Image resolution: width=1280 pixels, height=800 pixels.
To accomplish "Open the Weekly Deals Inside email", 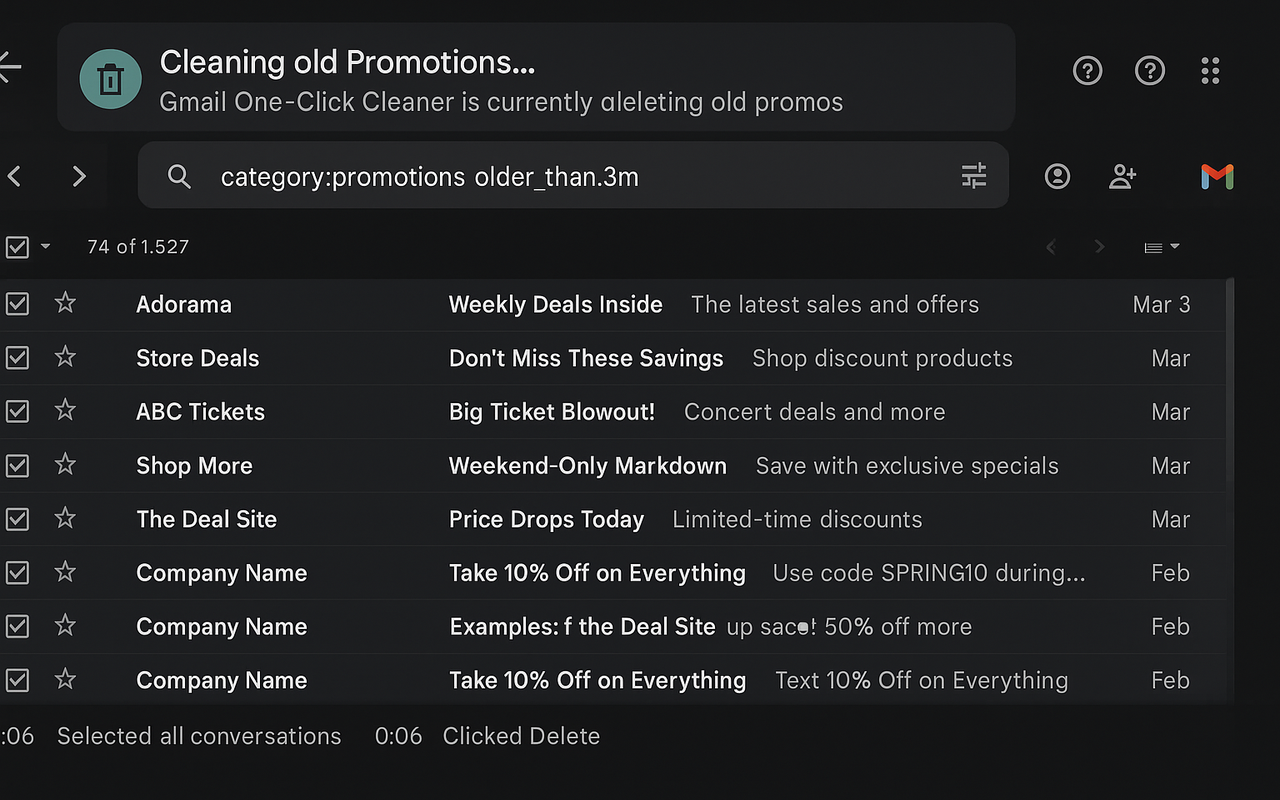I will coord(556,304).
